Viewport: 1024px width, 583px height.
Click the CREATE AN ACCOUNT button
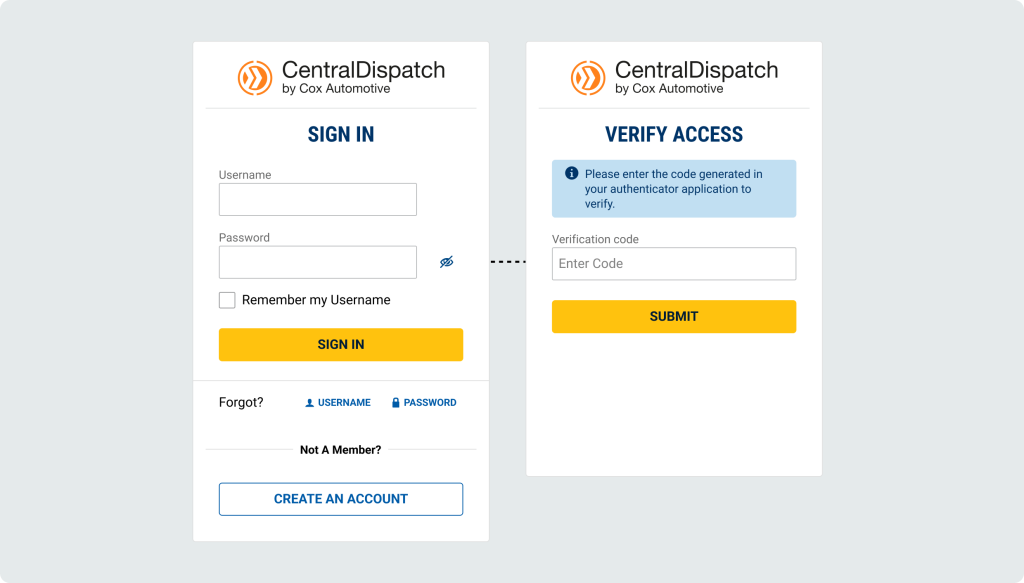coord(340,499)
